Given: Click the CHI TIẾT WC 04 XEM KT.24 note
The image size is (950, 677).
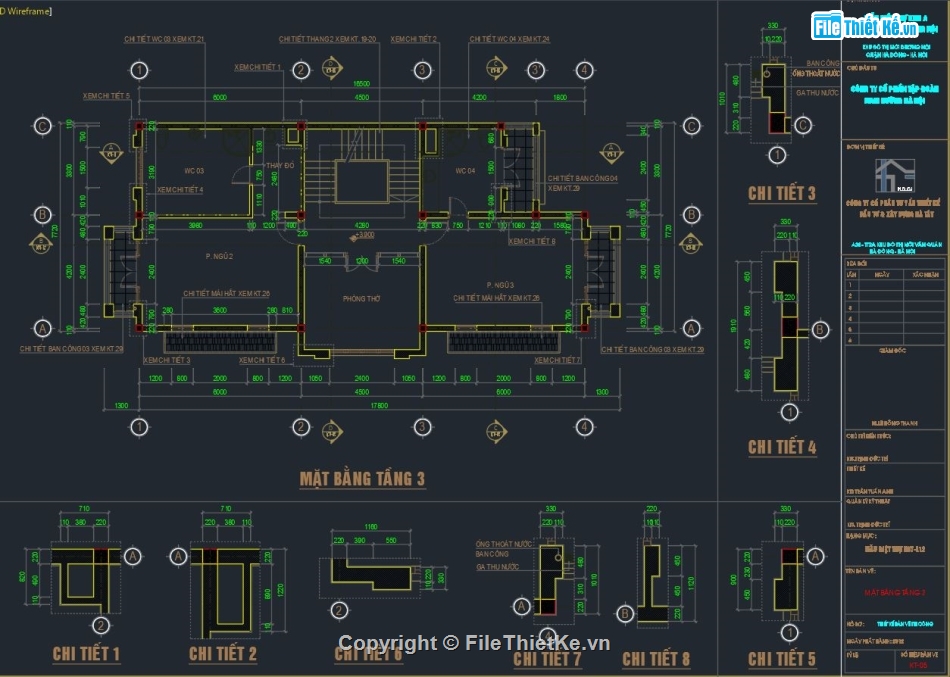Looking at the screenshot, I should point(510,39).
